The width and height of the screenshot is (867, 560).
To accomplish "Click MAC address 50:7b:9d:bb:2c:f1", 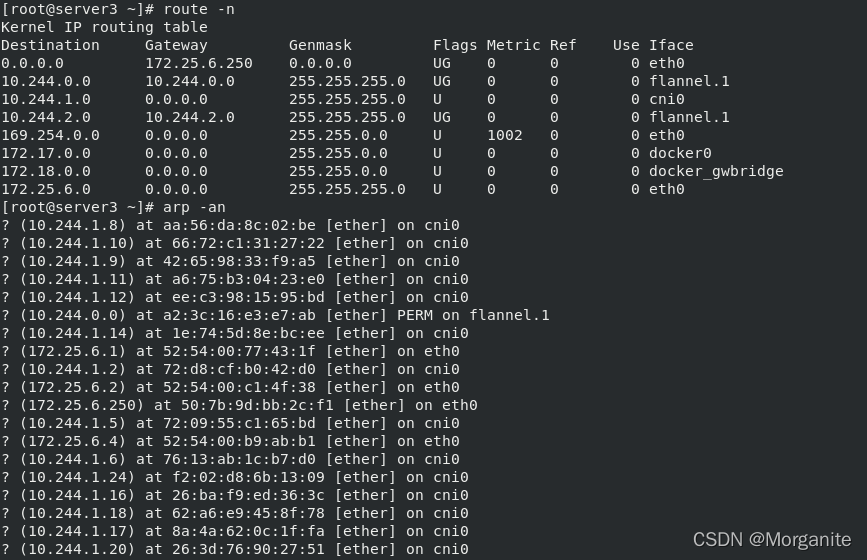I will 257,405.
